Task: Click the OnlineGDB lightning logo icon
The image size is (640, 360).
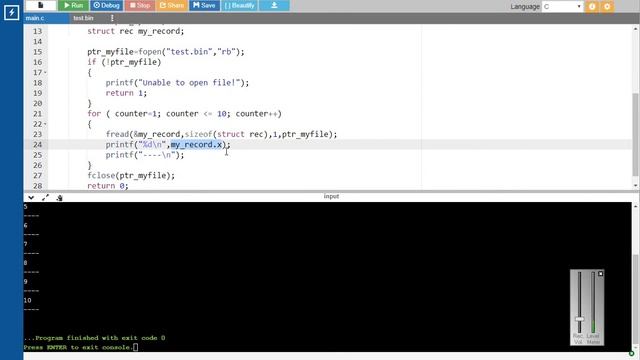Action: click(x=11, y=12)
